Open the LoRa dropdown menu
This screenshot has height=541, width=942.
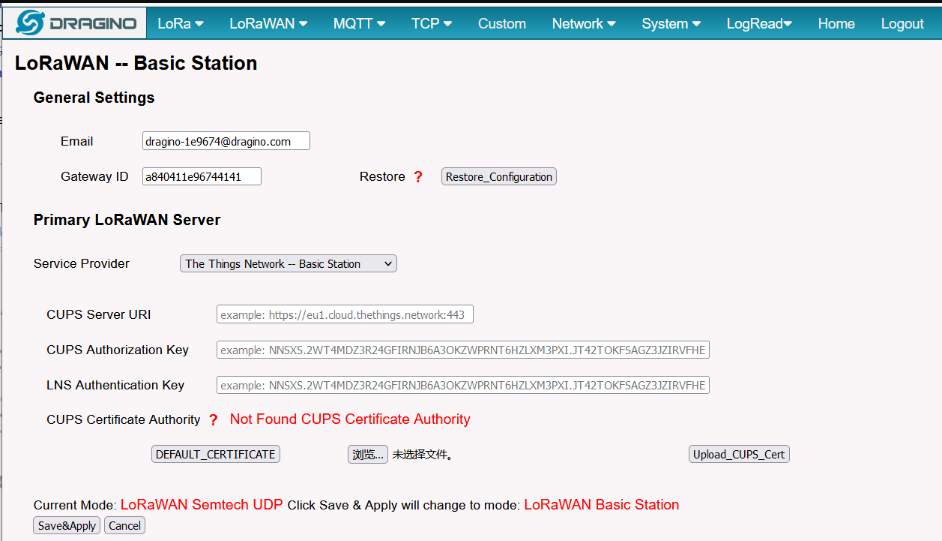tap(180, 23)
